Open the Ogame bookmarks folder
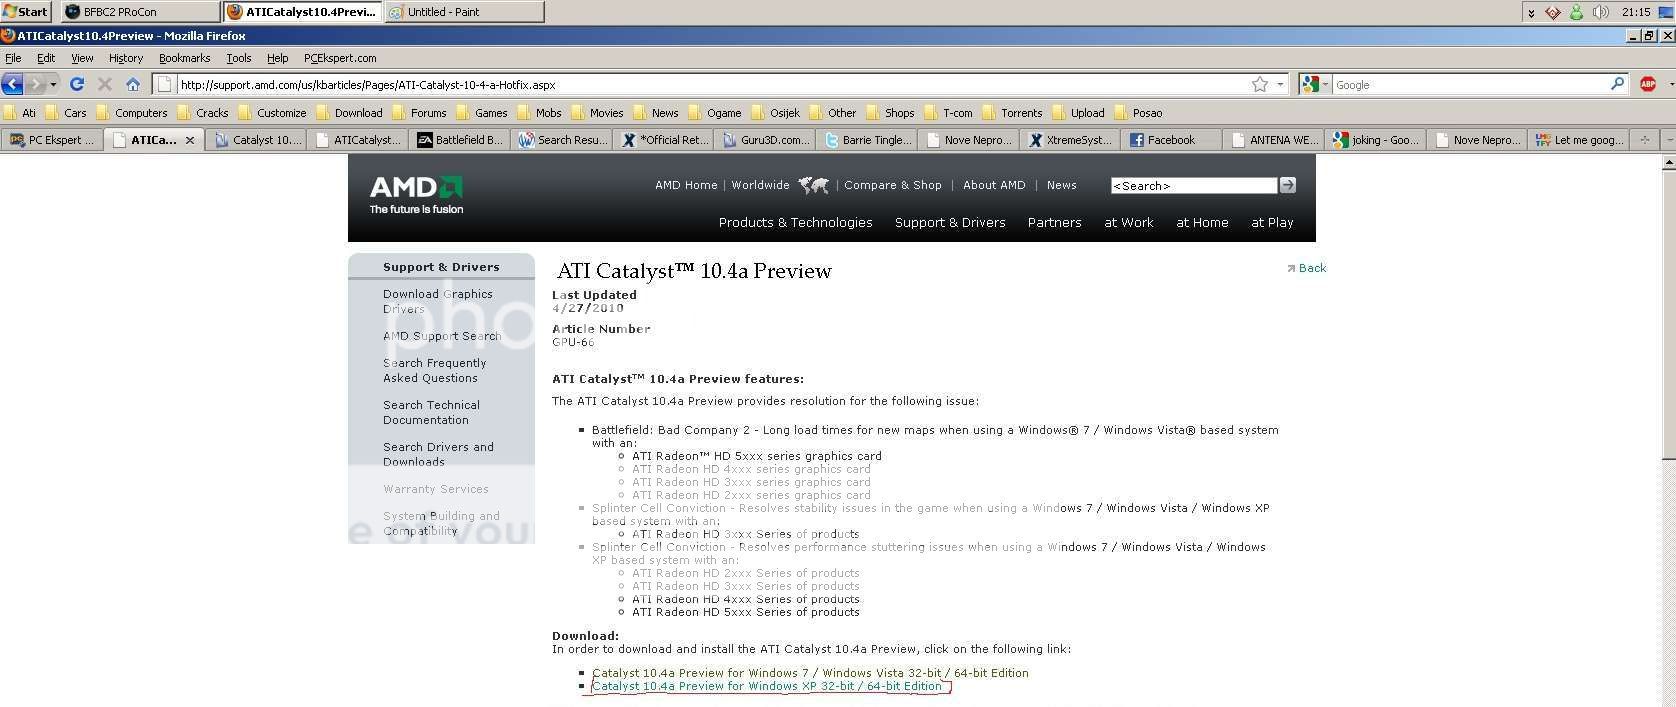 715,113
